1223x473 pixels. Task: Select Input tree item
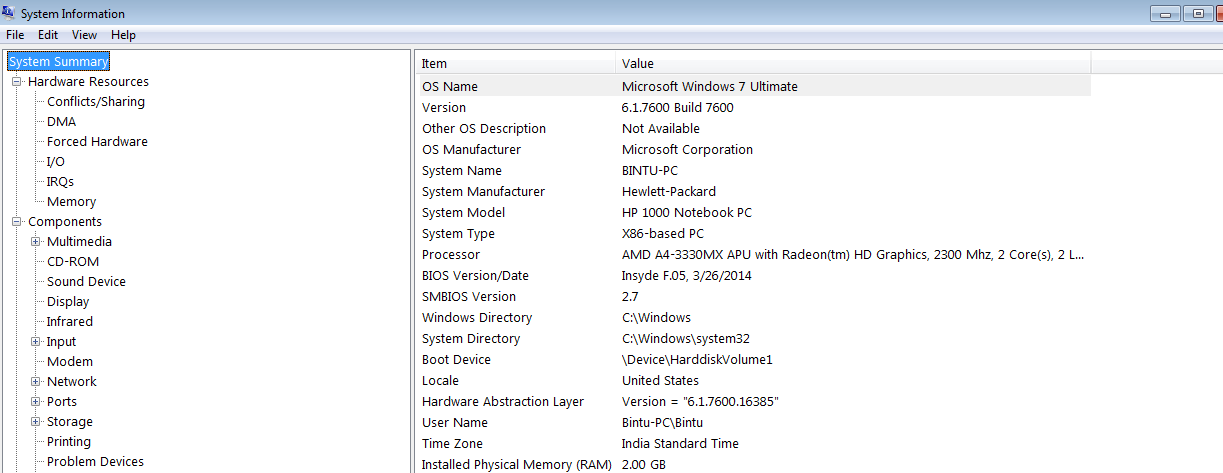(x=61, y=342)
